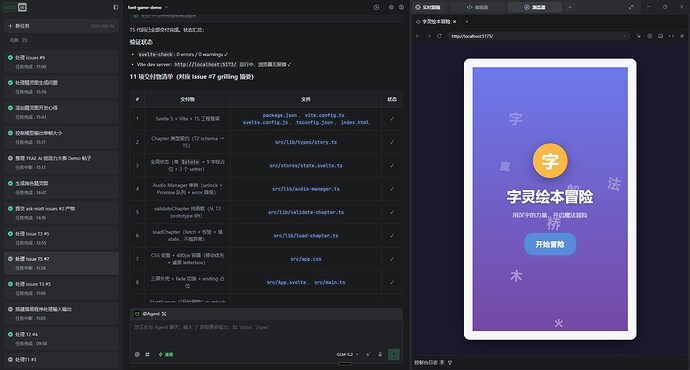Switch to the 实时跟随 tab
The width and height of the screenshot is (690, 370).
[x=429, y=7]
